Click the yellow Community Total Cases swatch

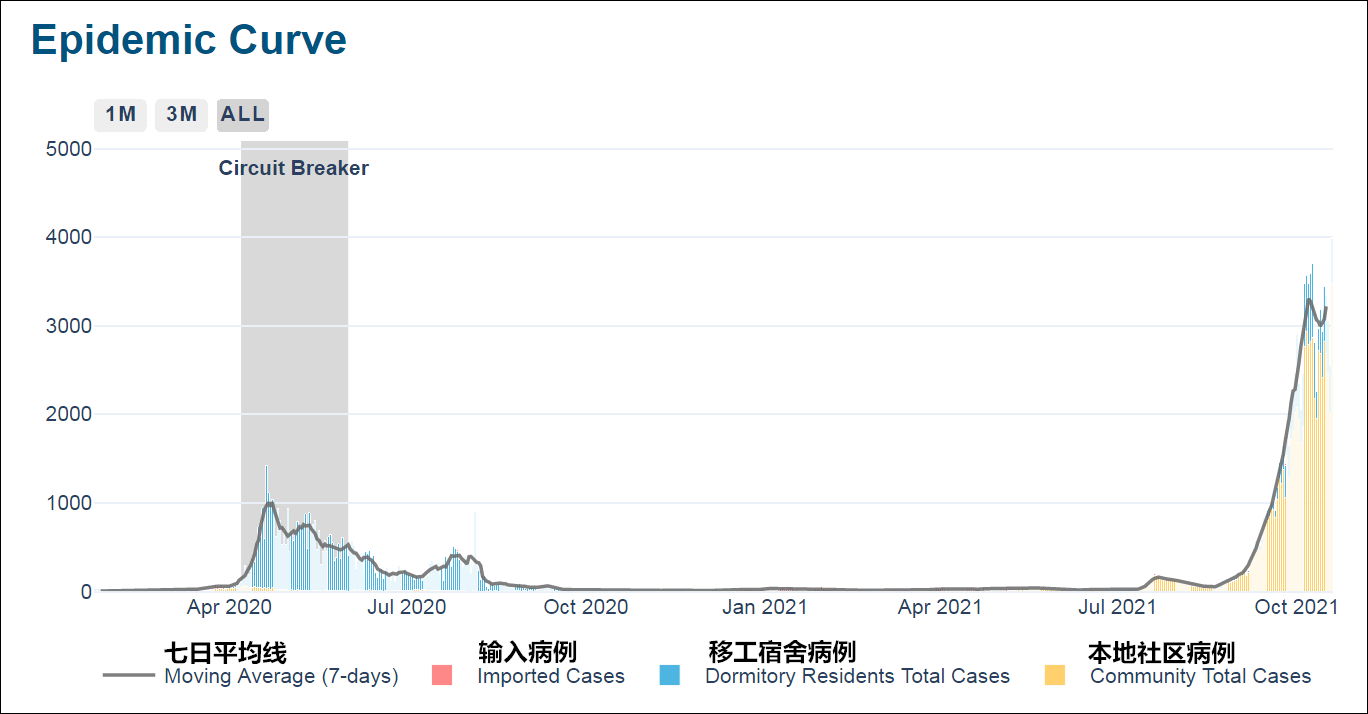tap(1055, 676)
